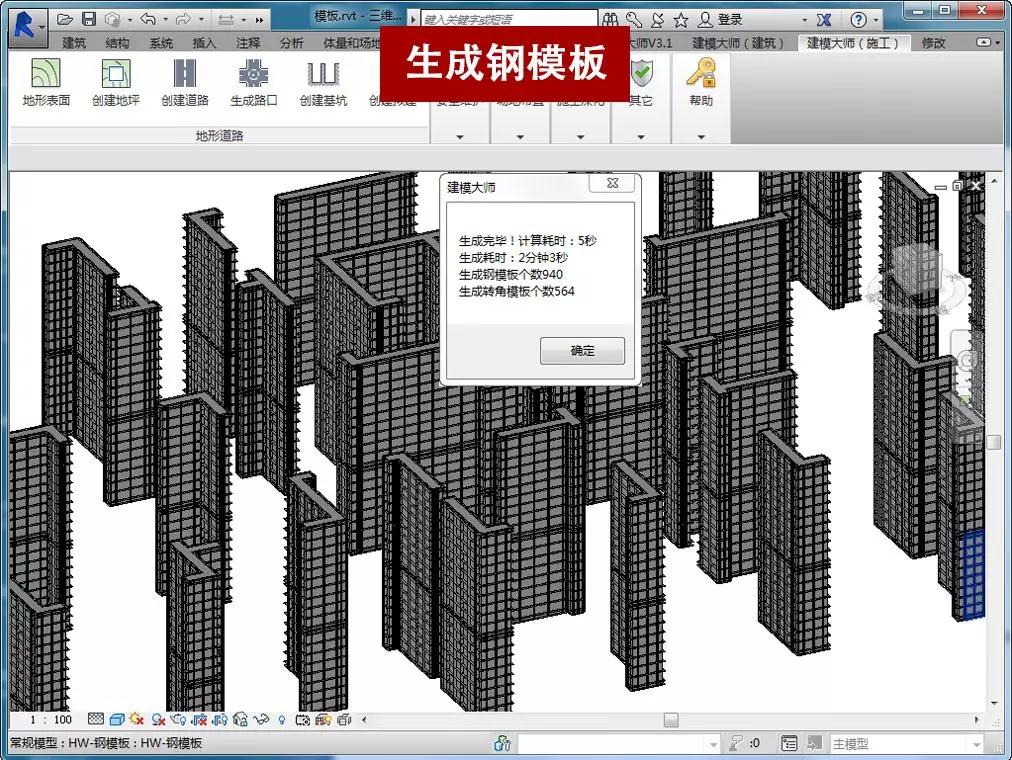Screen dimensions: 1012x760
Task: Toggle the show crop region icon
Action: pos(219,719)
